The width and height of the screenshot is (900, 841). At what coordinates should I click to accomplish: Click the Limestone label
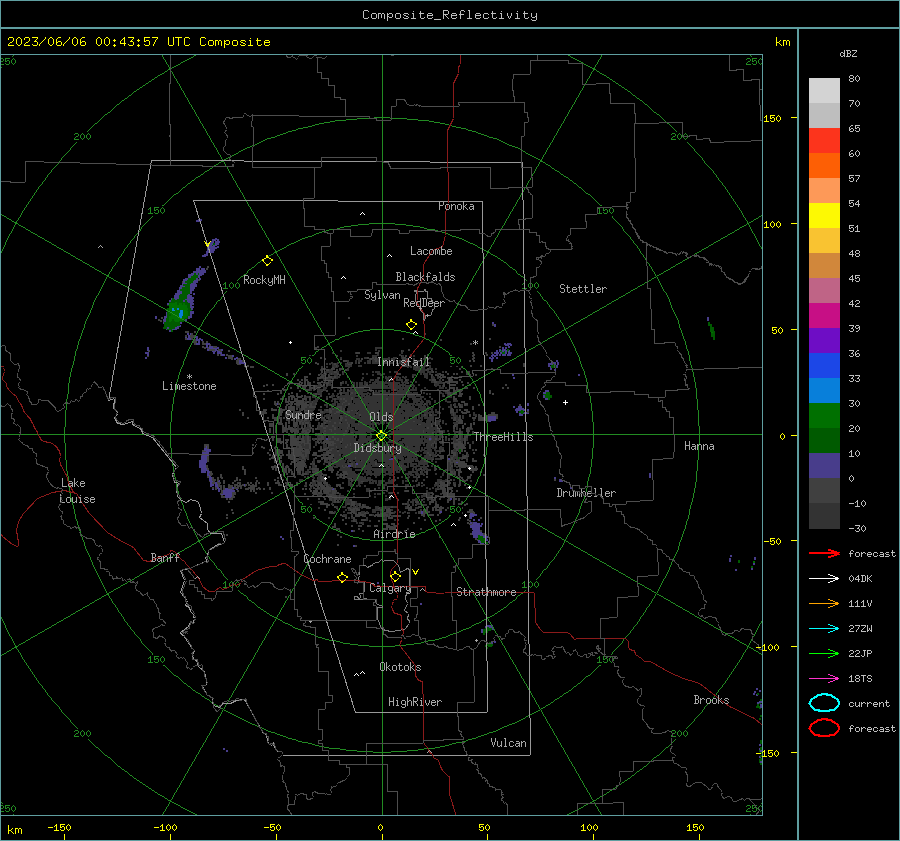(x=189, y=386)
